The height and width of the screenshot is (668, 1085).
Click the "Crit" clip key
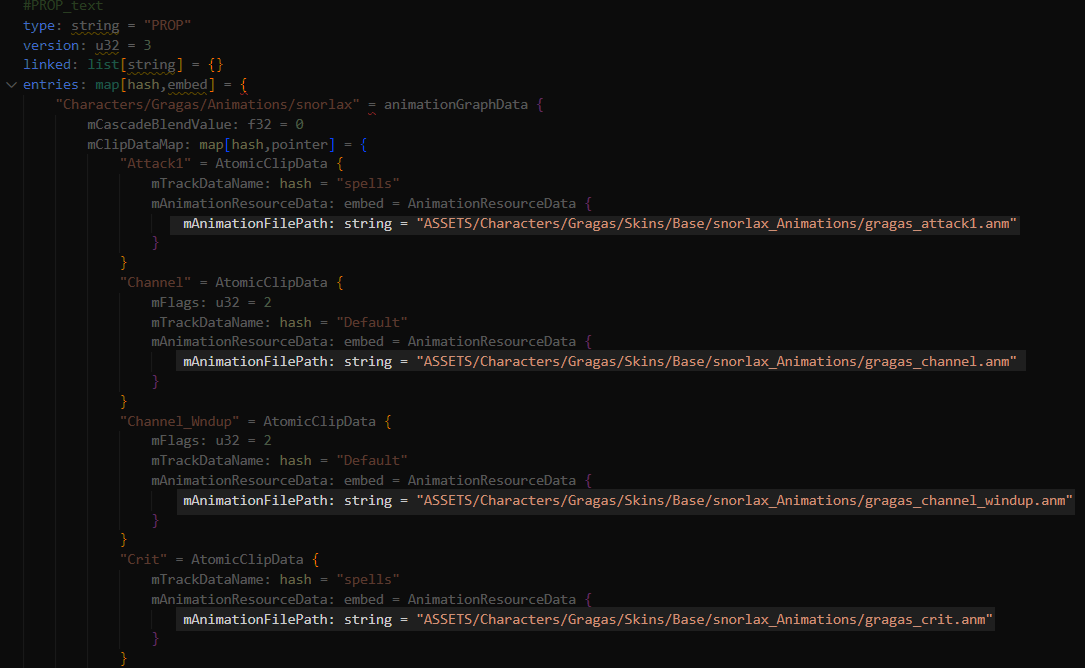pyautogui.click(x=143, y=560)
